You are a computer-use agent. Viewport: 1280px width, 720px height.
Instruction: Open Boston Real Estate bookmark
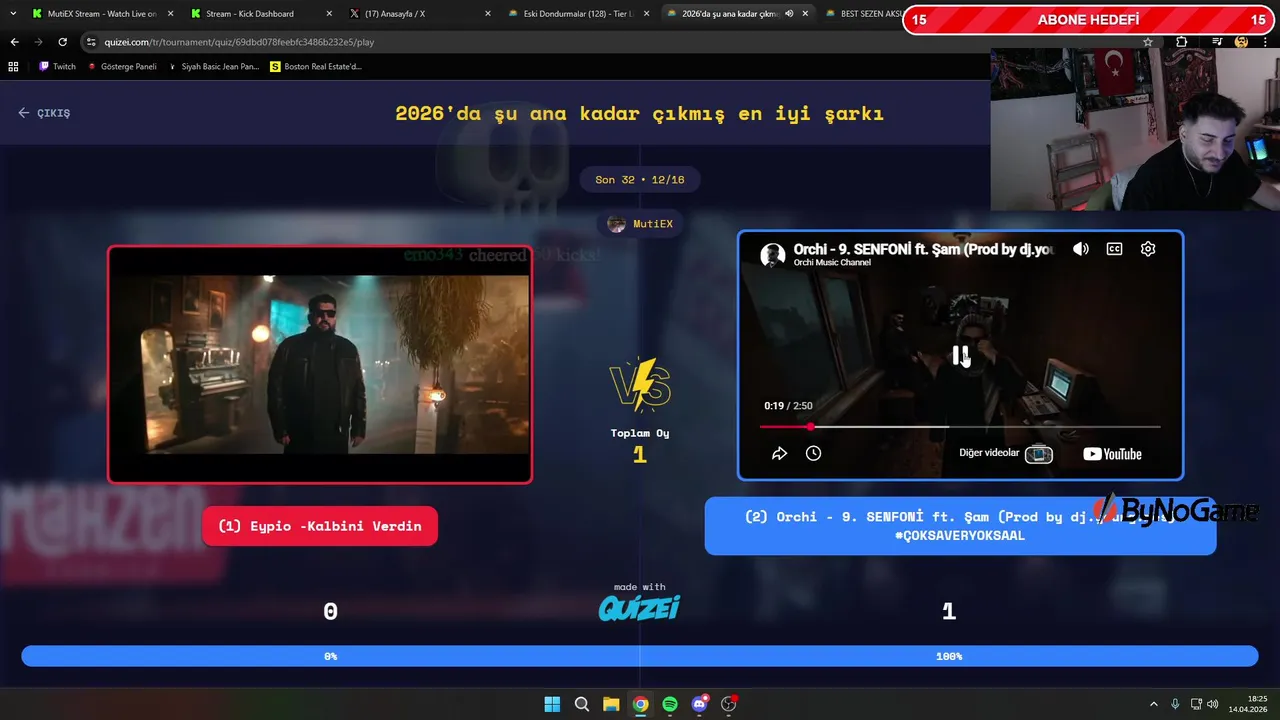[316, 67]
